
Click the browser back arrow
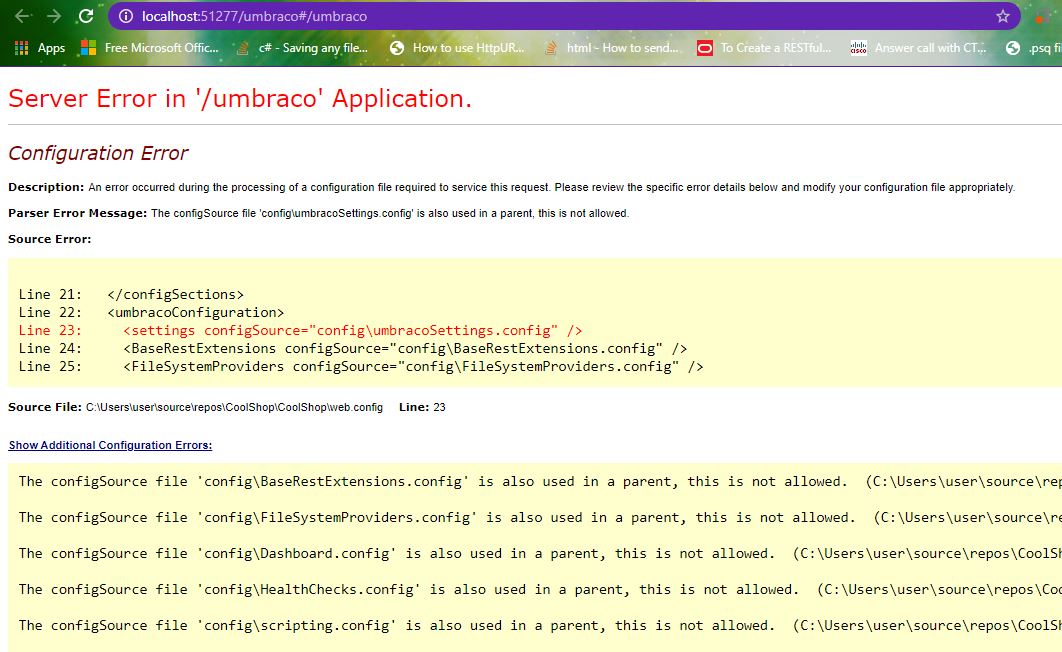tap(22, 16)
